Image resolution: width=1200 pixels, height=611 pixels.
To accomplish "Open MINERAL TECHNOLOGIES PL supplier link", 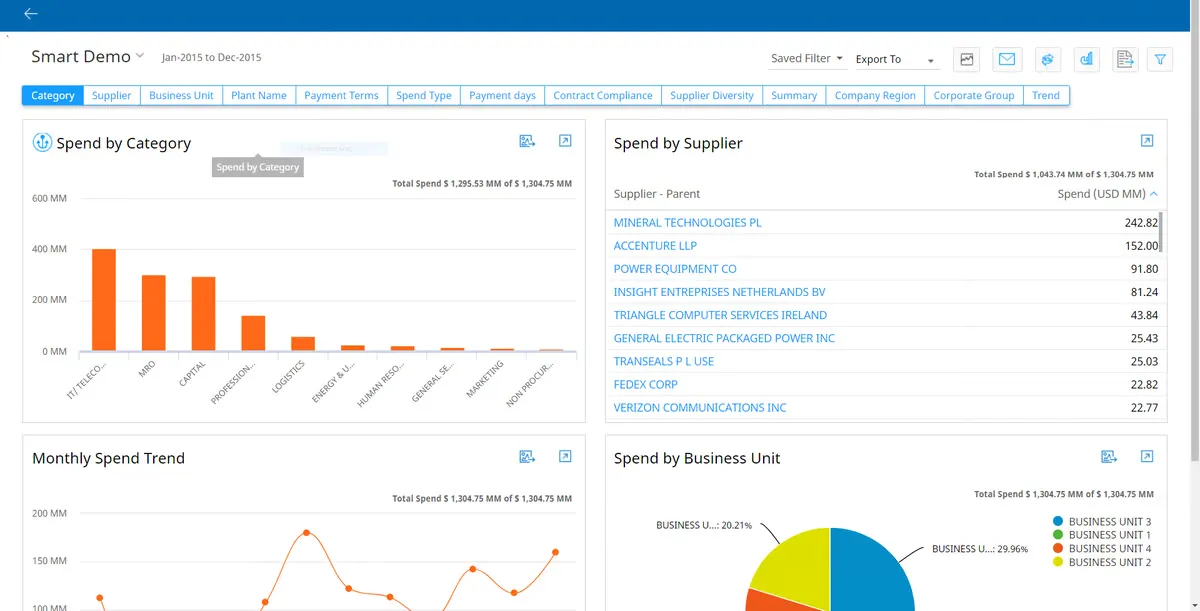I will (x=687, y=222).
